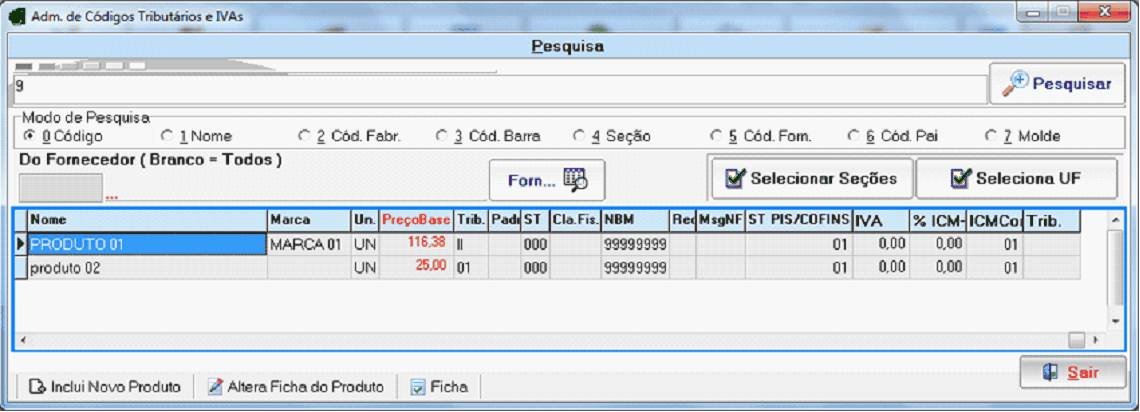1140x412 pixels.
Task: Open Altera Ficha do Produto
Action: tap(295, 386)
